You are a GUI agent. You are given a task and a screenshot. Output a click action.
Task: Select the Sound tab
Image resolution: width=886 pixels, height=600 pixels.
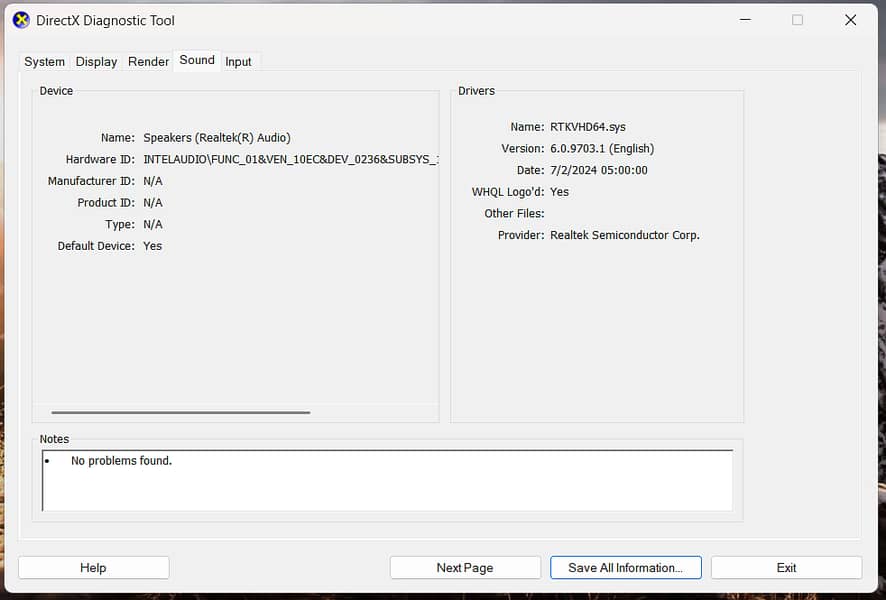click(x=197, y=60)
